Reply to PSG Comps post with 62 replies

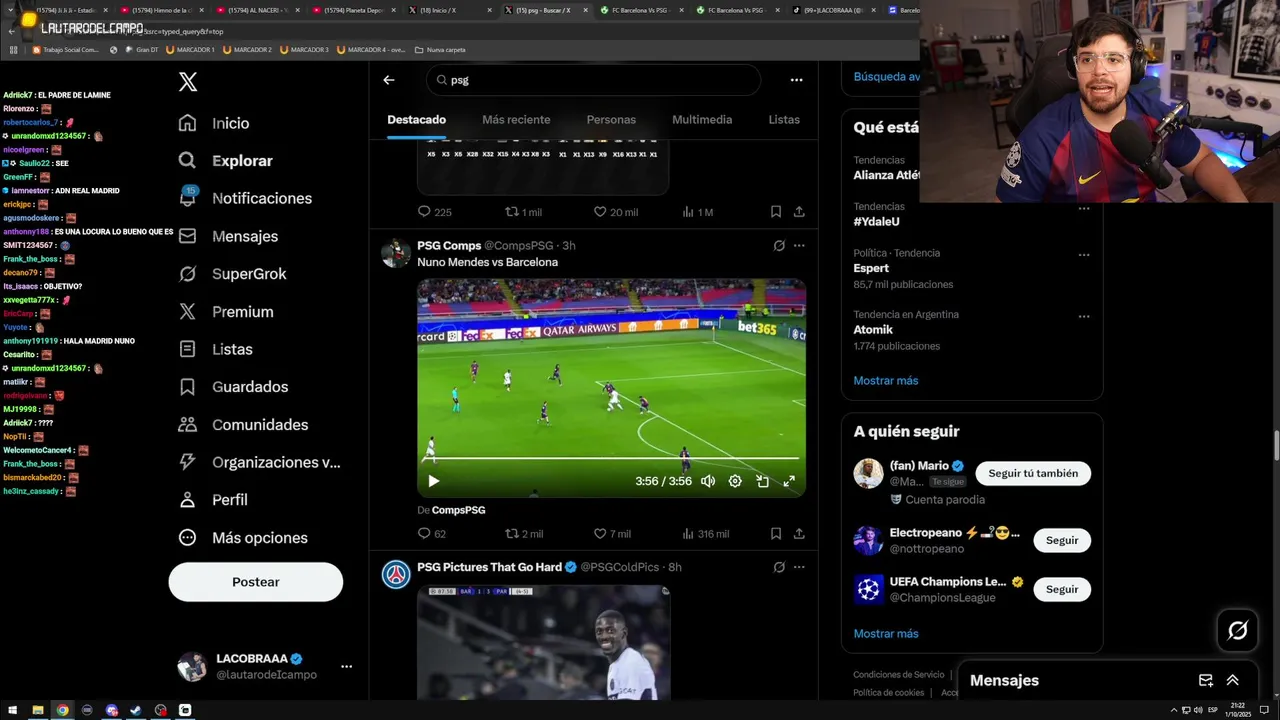point(432,534)
